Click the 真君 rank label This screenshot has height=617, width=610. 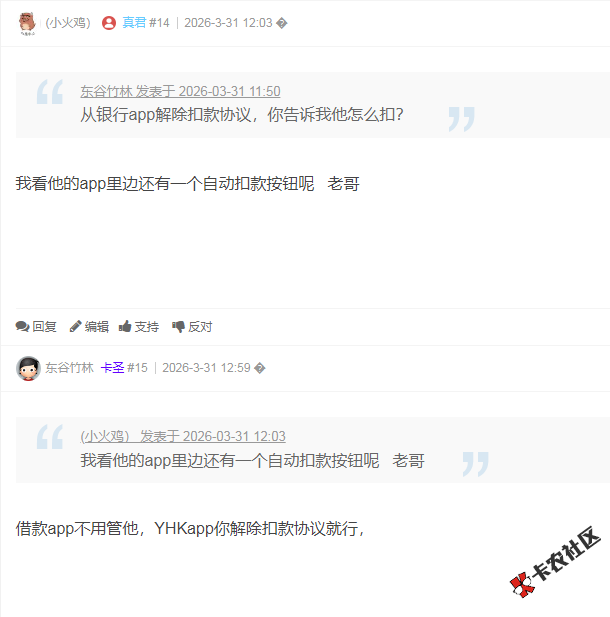pyautogui.click(x=134, y=22)
